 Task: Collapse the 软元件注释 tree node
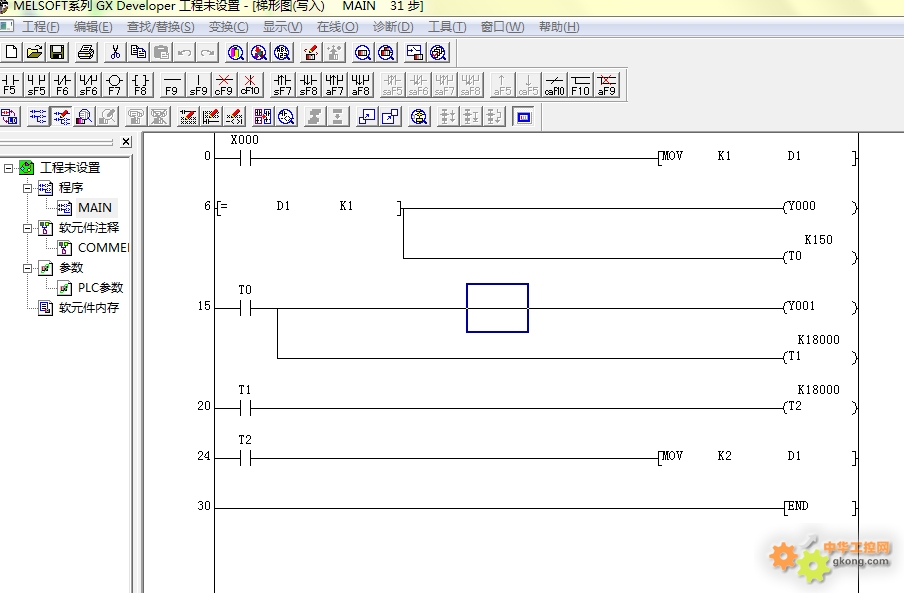(x=27, y=228)
